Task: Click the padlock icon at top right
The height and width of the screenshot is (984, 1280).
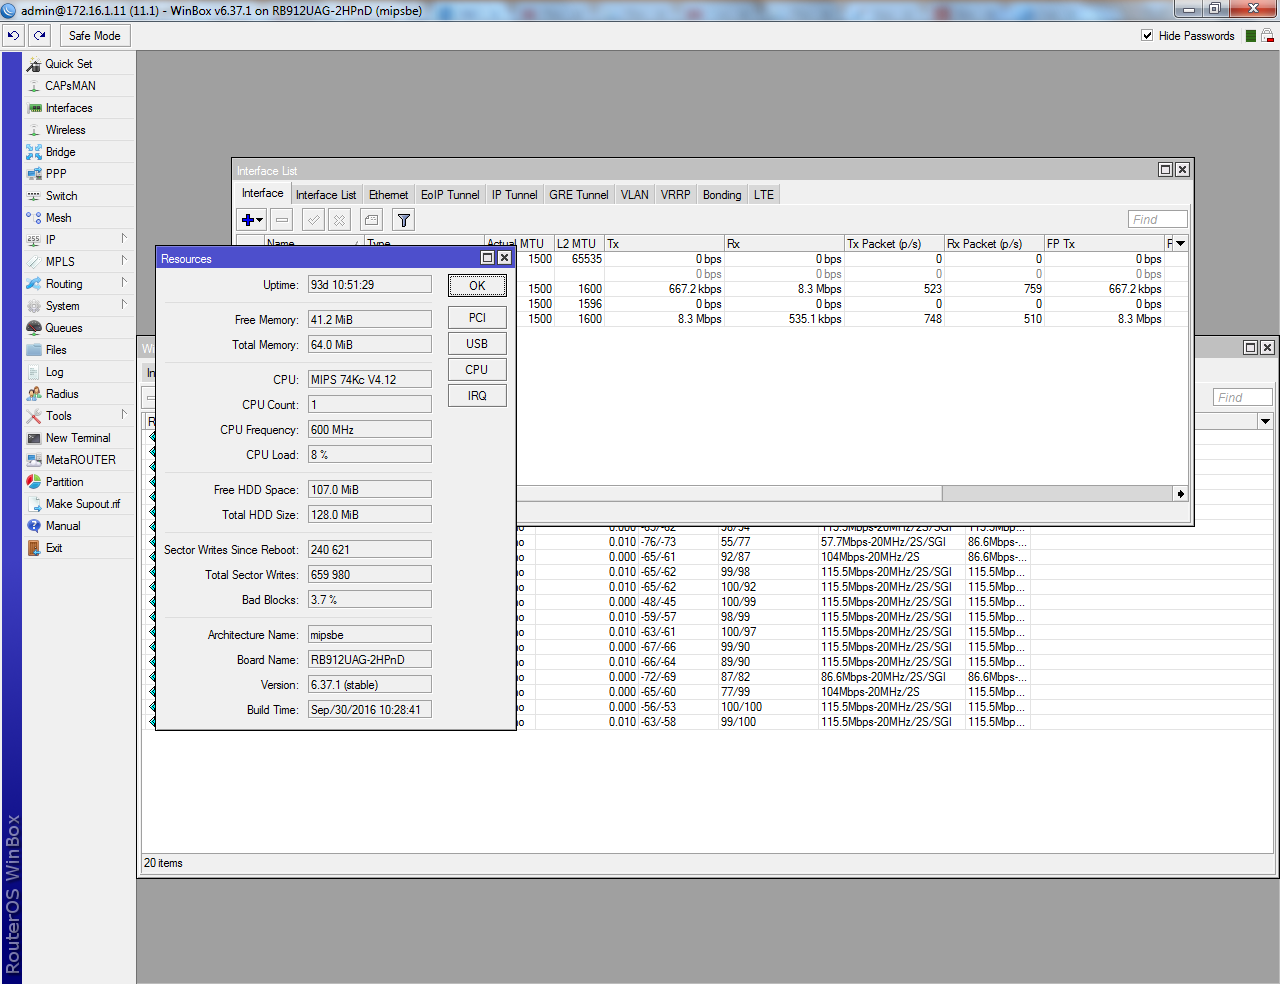Action: pyautogui.click(x=1267, y=36)
